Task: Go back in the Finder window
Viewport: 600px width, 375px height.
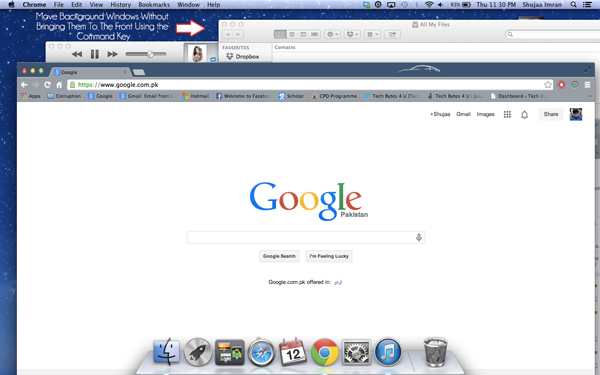Action: (x=228, y=34)
